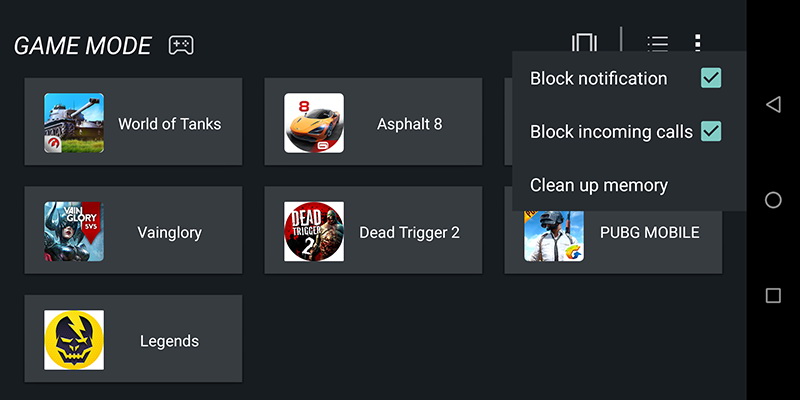
Task: Open the Legends skull icon
Action: pos(74,340)
